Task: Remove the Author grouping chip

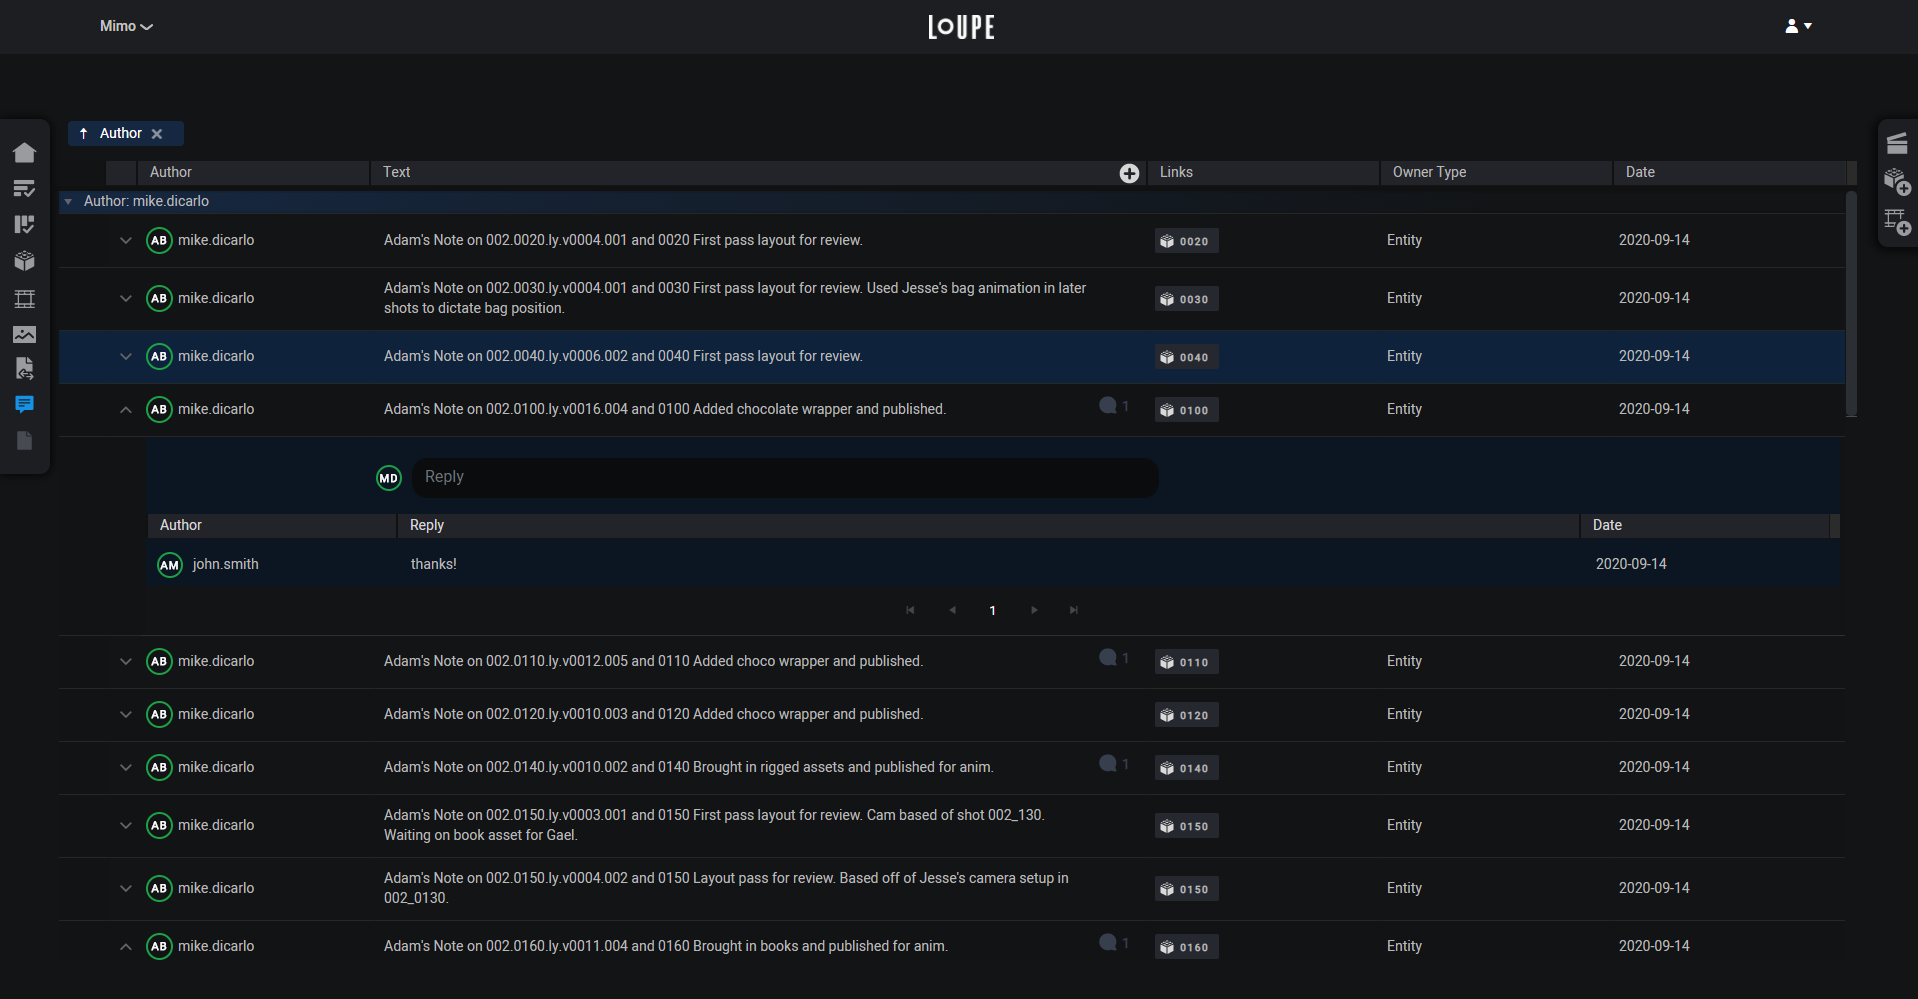Action: (x=157, y=134)
